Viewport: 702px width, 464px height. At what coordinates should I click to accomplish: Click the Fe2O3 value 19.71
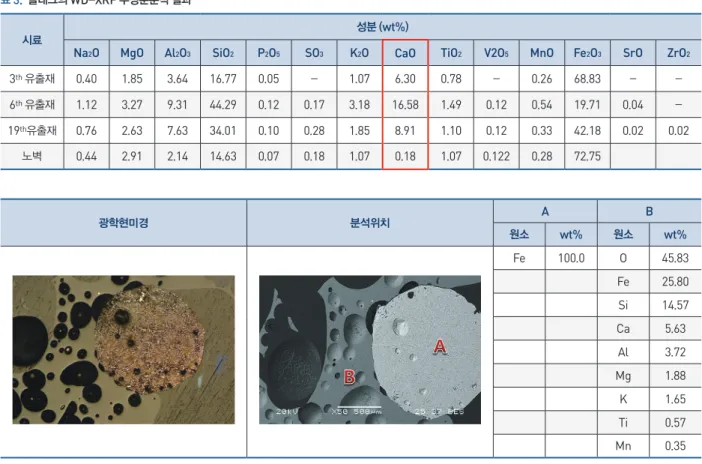(587, 105)
